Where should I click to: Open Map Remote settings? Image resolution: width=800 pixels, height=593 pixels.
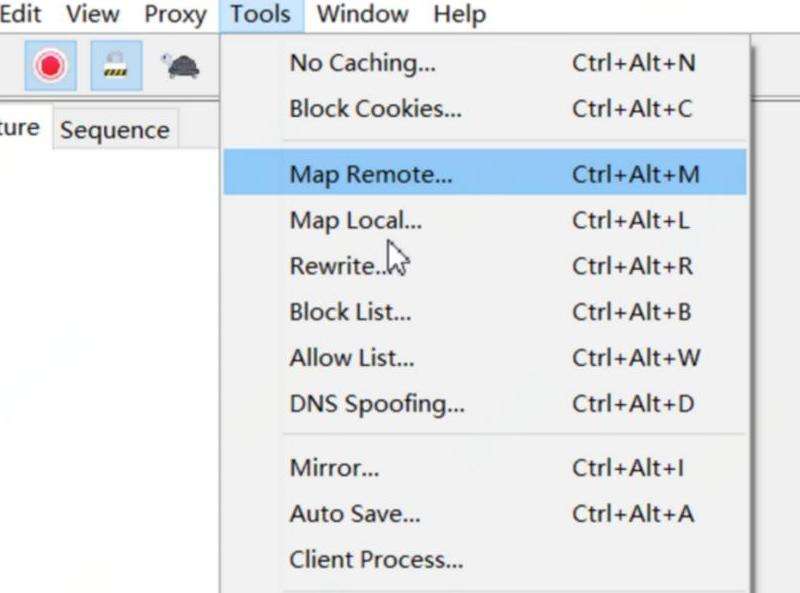485,172
